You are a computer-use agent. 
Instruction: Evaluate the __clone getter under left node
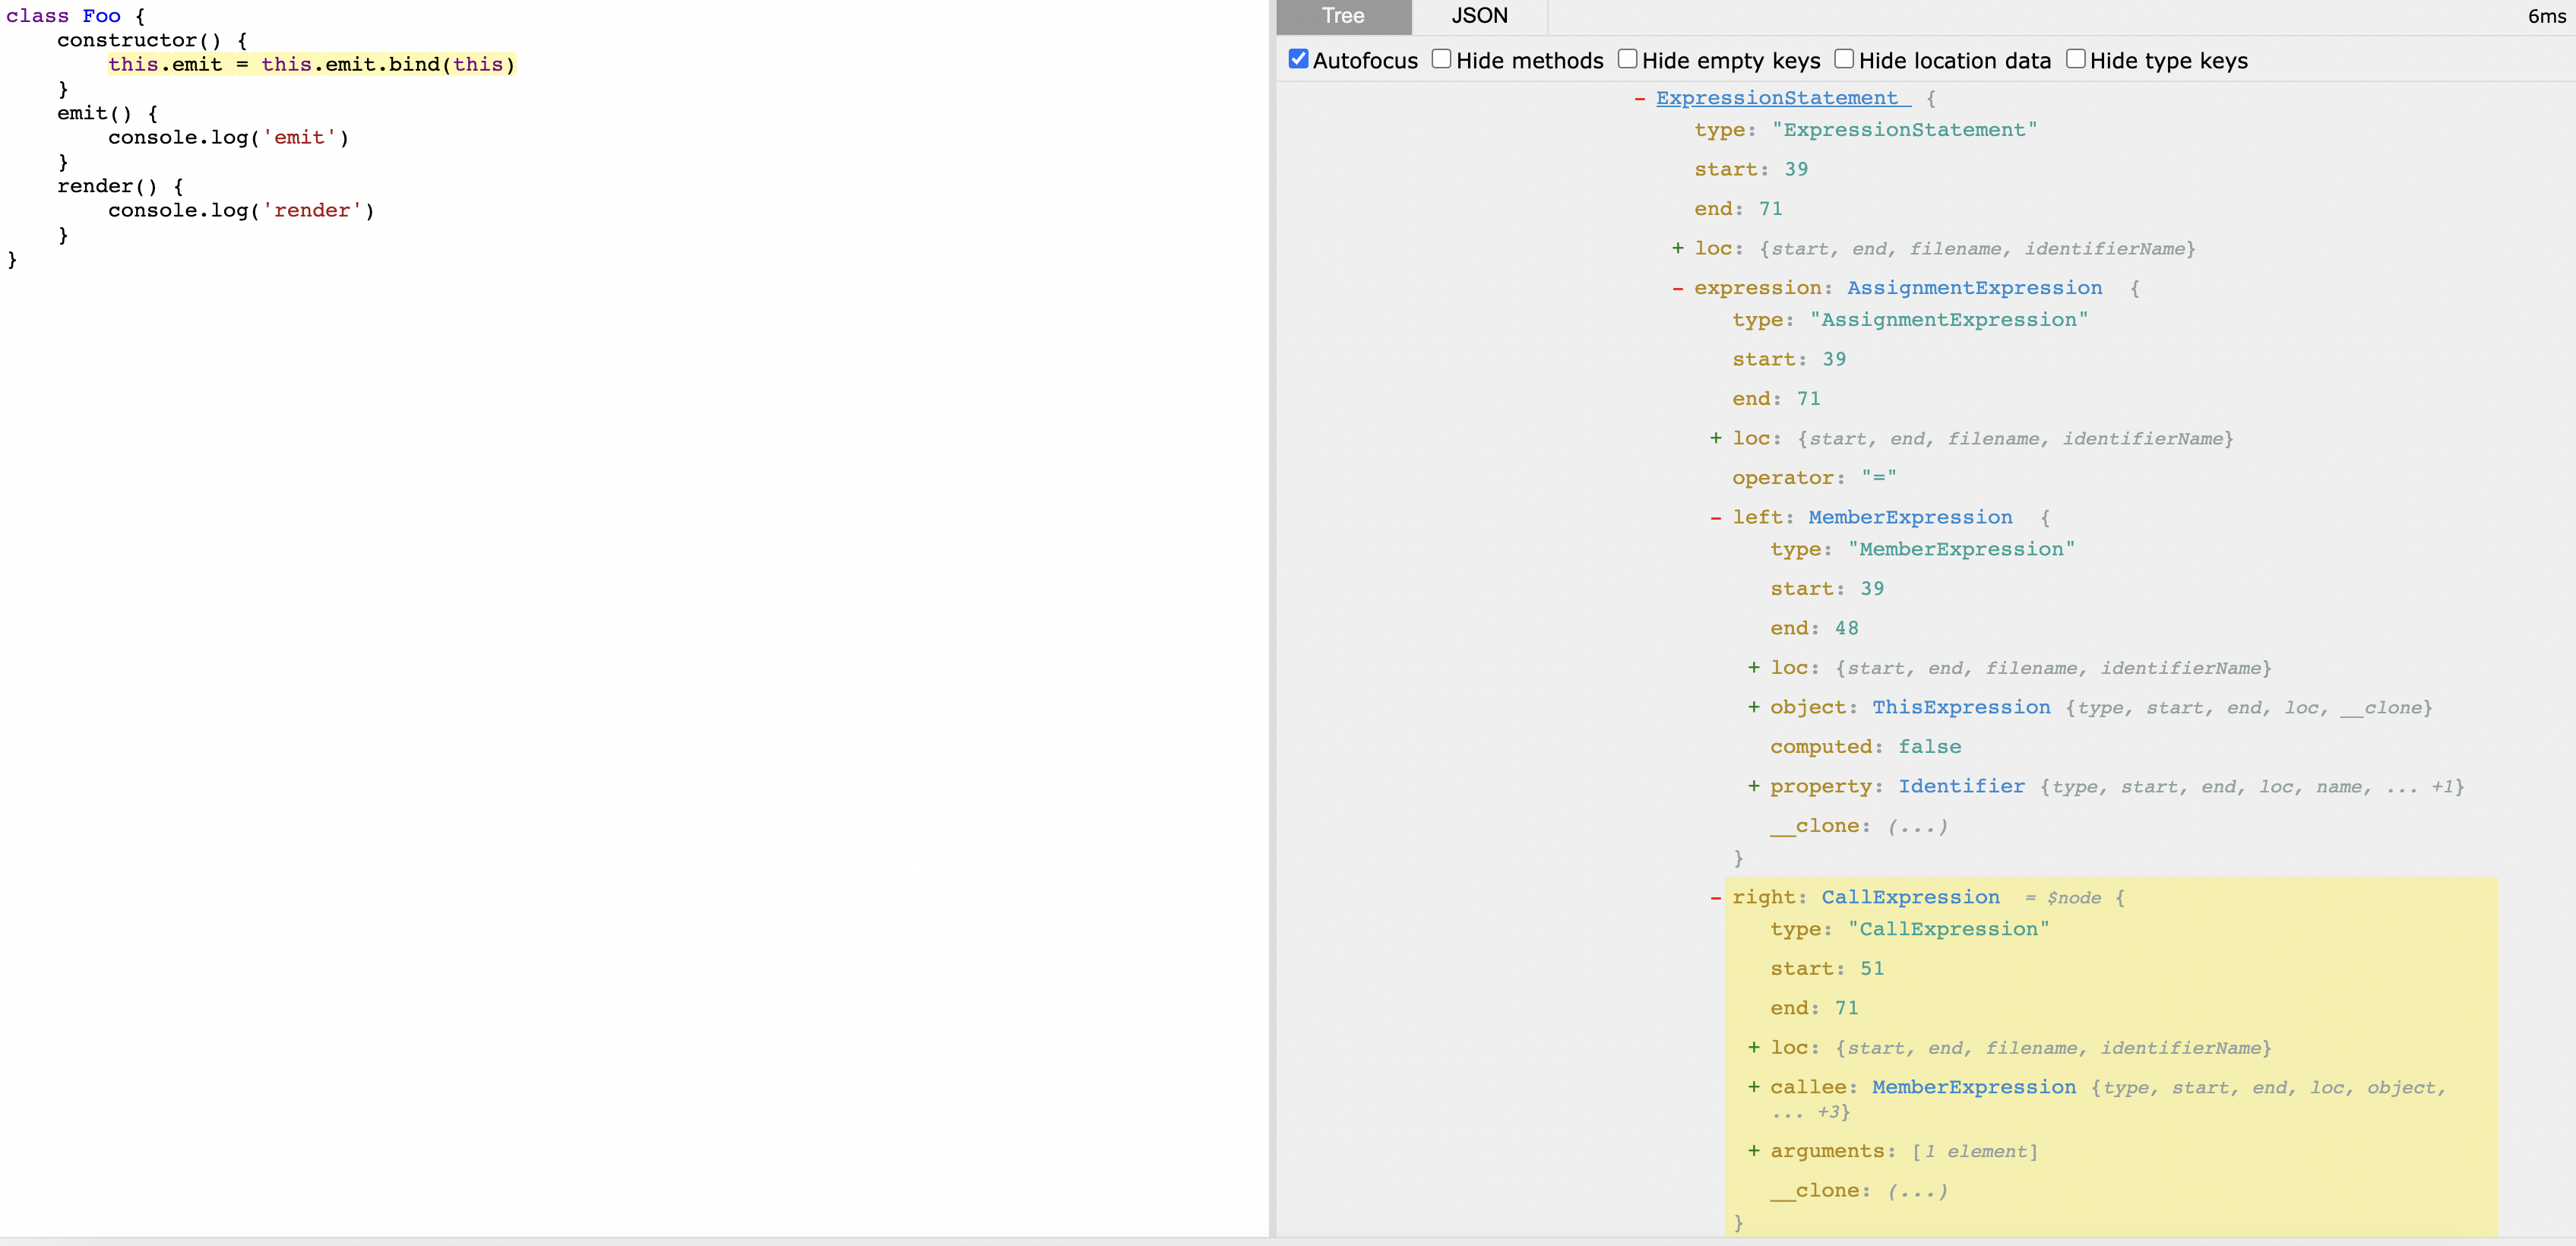point(1917,826)
